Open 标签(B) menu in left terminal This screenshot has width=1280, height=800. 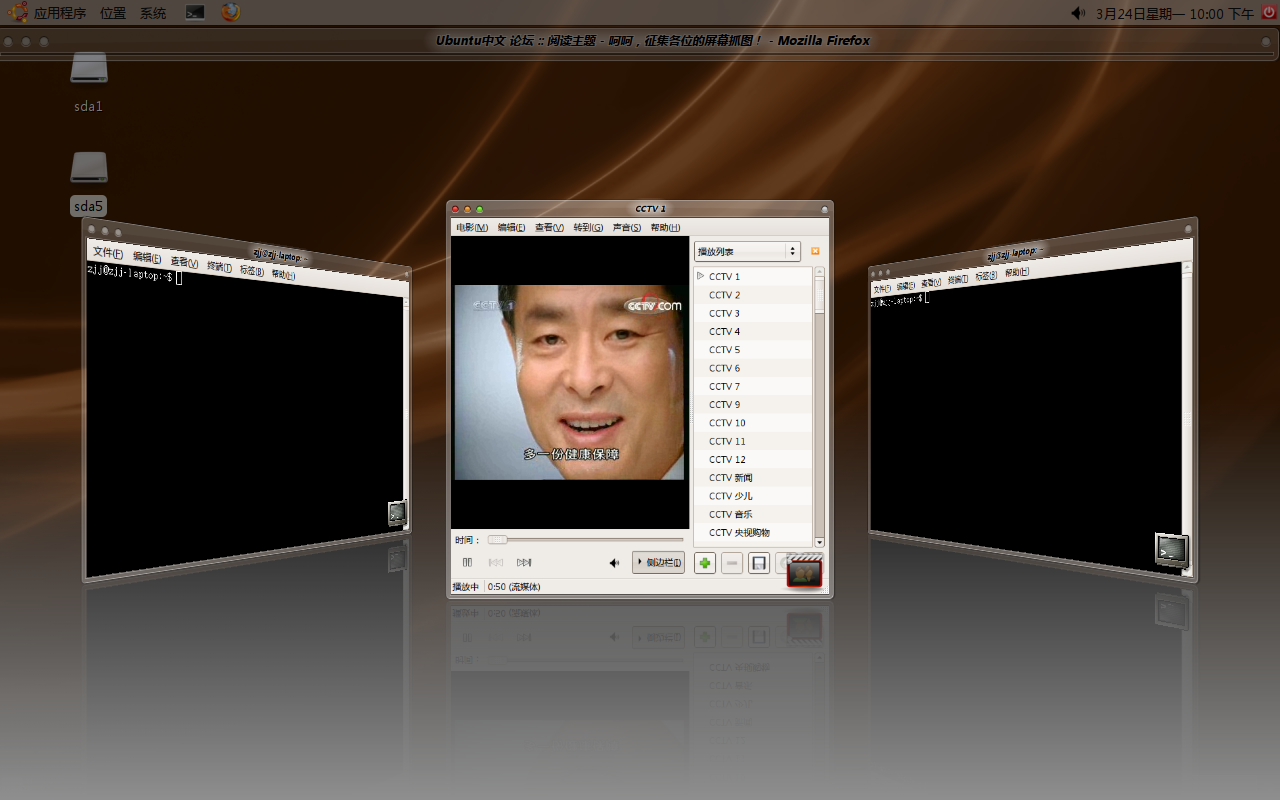click(251, 270)
